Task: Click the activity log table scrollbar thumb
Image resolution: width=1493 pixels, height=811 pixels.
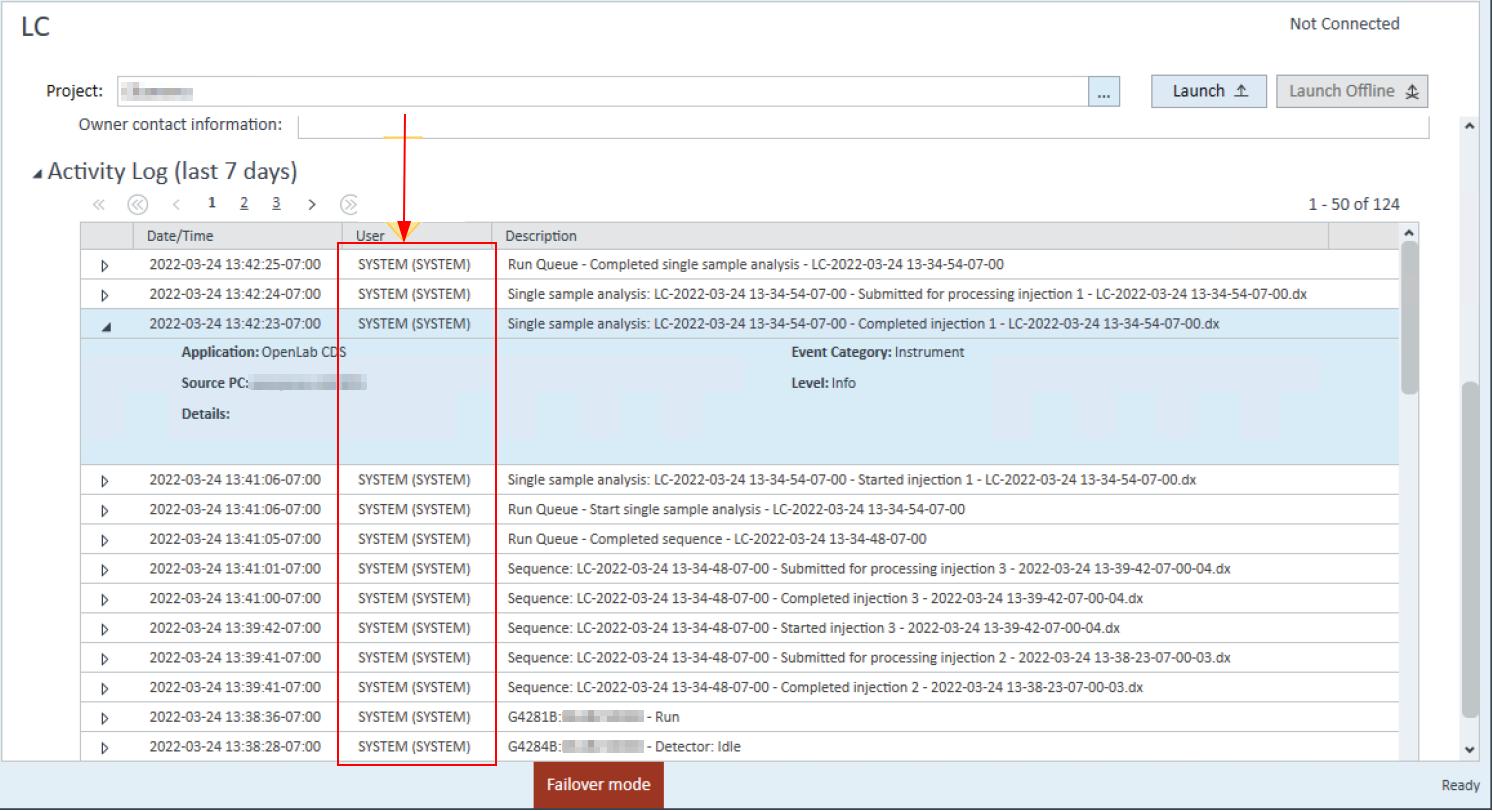Action: (x=1409, y=317)
